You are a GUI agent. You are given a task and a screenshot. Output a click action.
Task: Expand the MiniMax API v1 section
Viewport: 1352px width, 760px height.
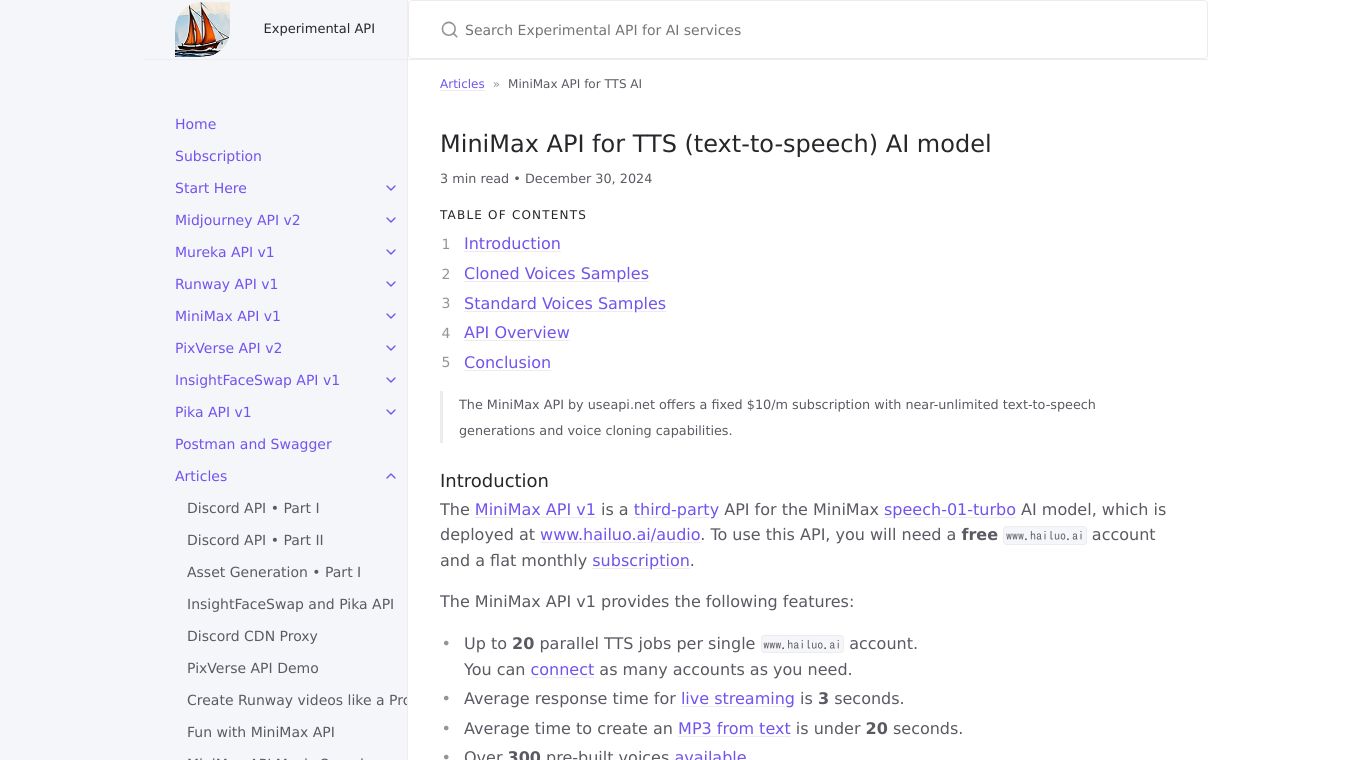(391, 316)
